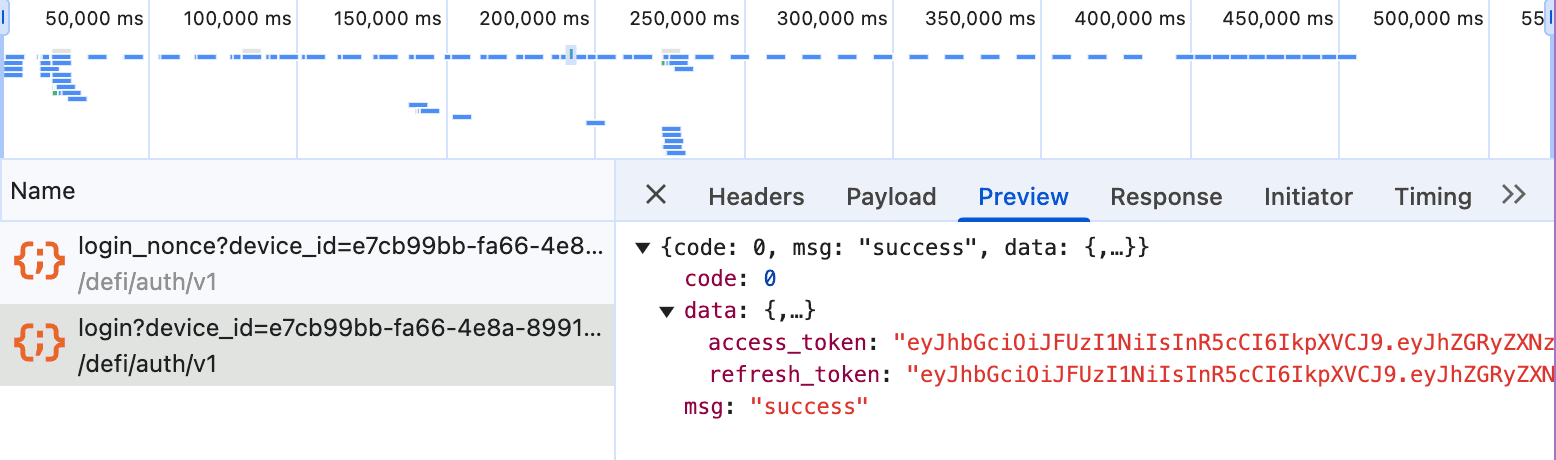Click the JSON icon beside the login_nonce request
This screenshot has width=1556, height=460.
pyautogui.click(x=39, y=262)
